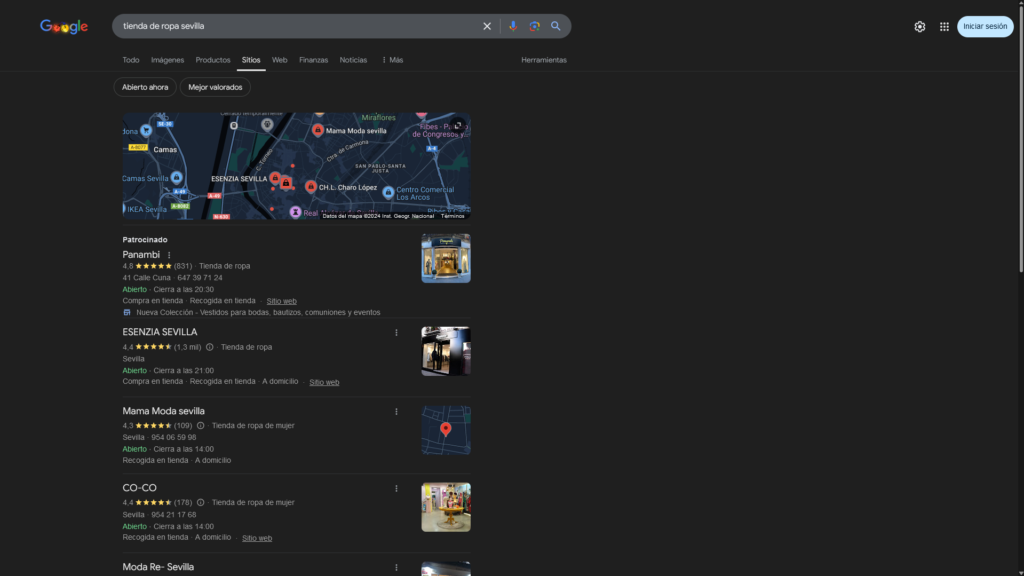Image resolution: width=1024 pixels, height=576 pixels.
Task: Open more options for Mama Moda sevilla
Action: pos(396,412)
